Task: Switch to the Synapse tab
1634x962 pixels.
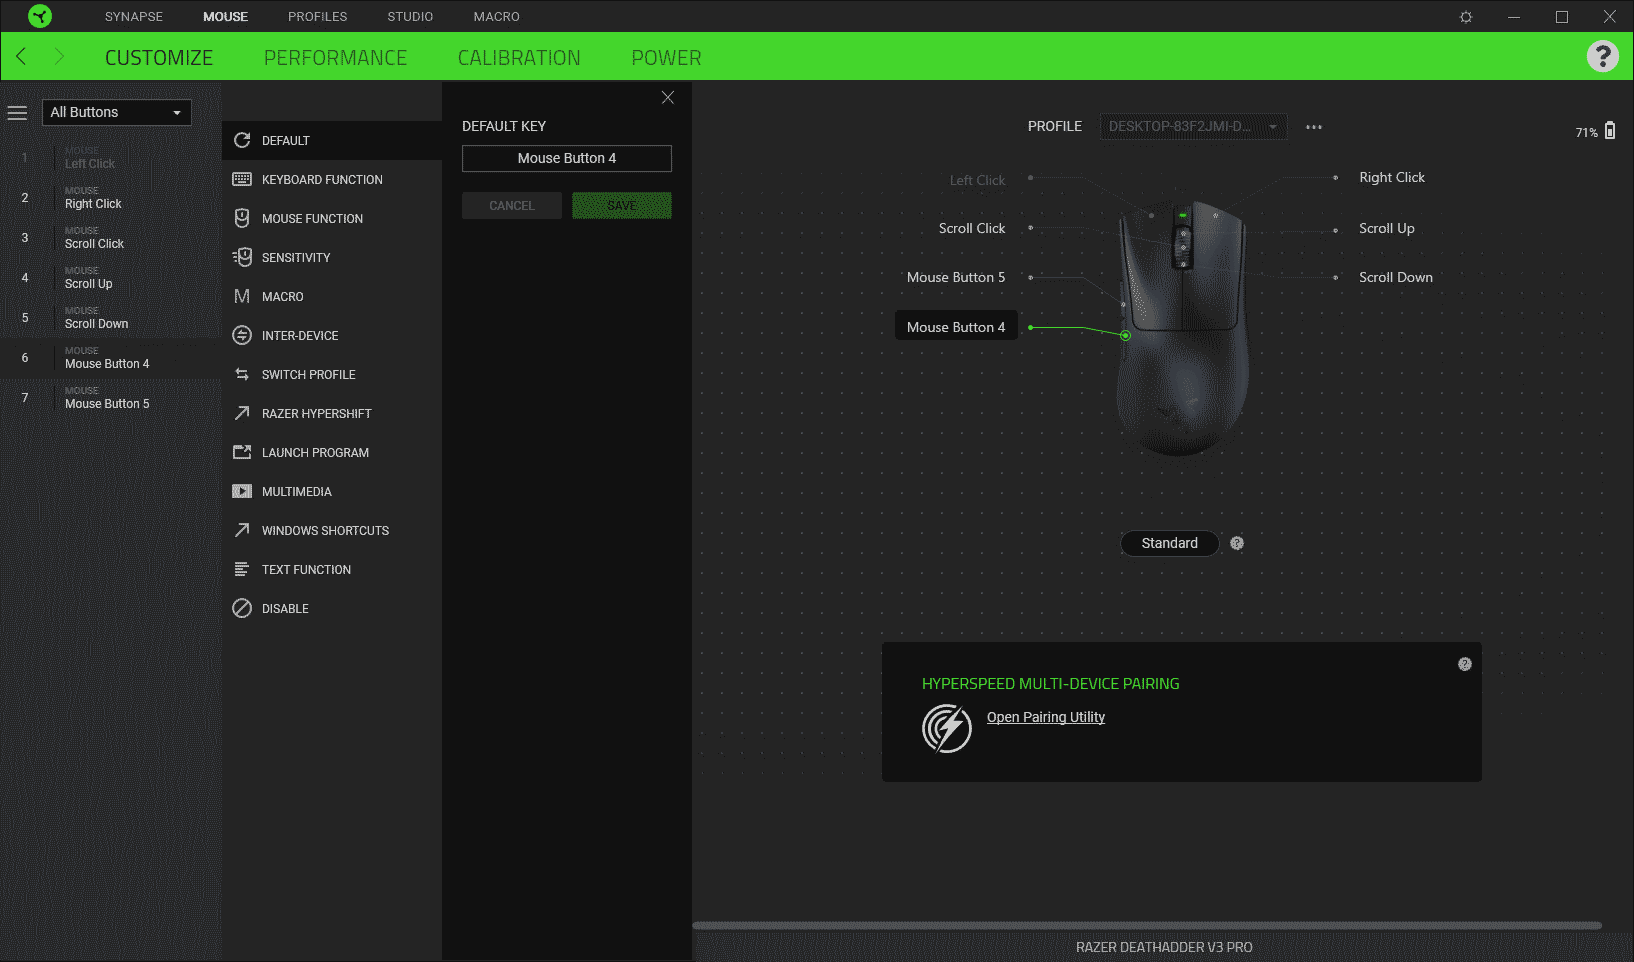Action: click(x=134, y=16)
